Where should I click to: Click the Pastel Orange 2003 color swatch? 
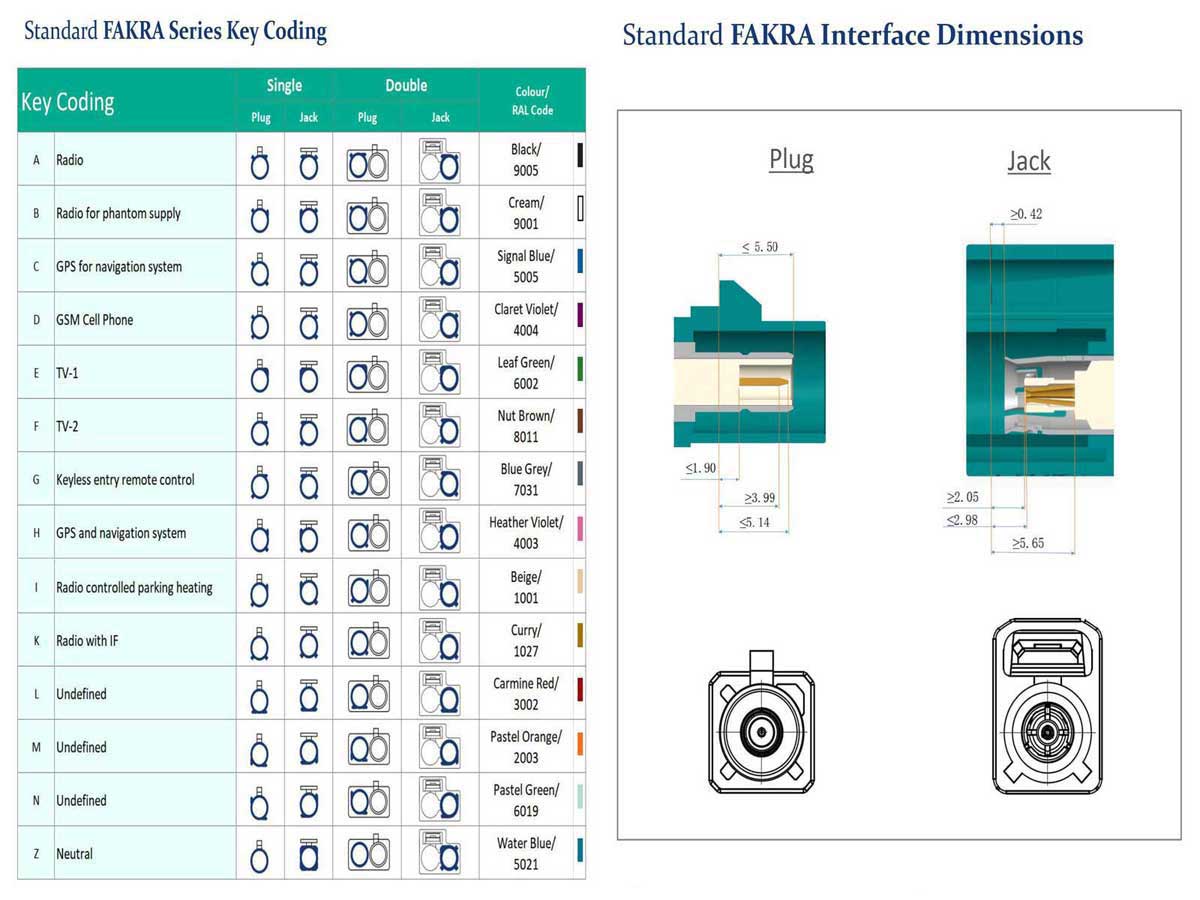tap(580, 743)
